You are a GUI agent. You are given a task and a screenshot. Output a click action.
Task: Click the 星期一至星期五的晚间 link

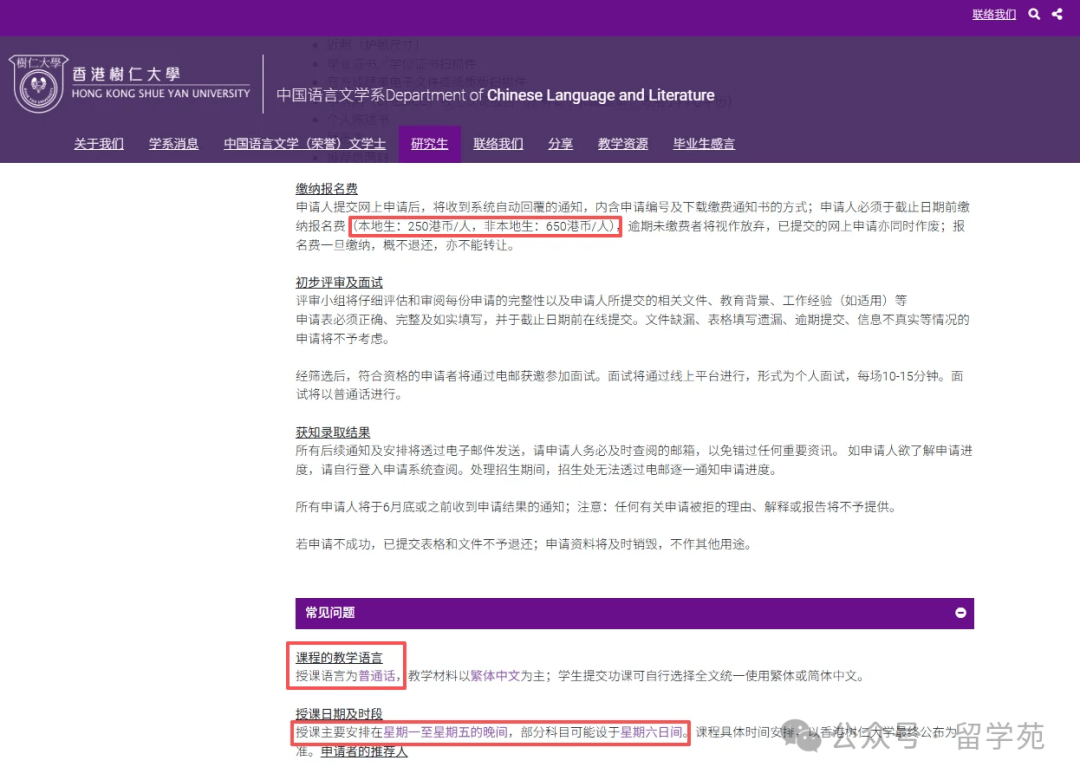(x=445, y=733)
